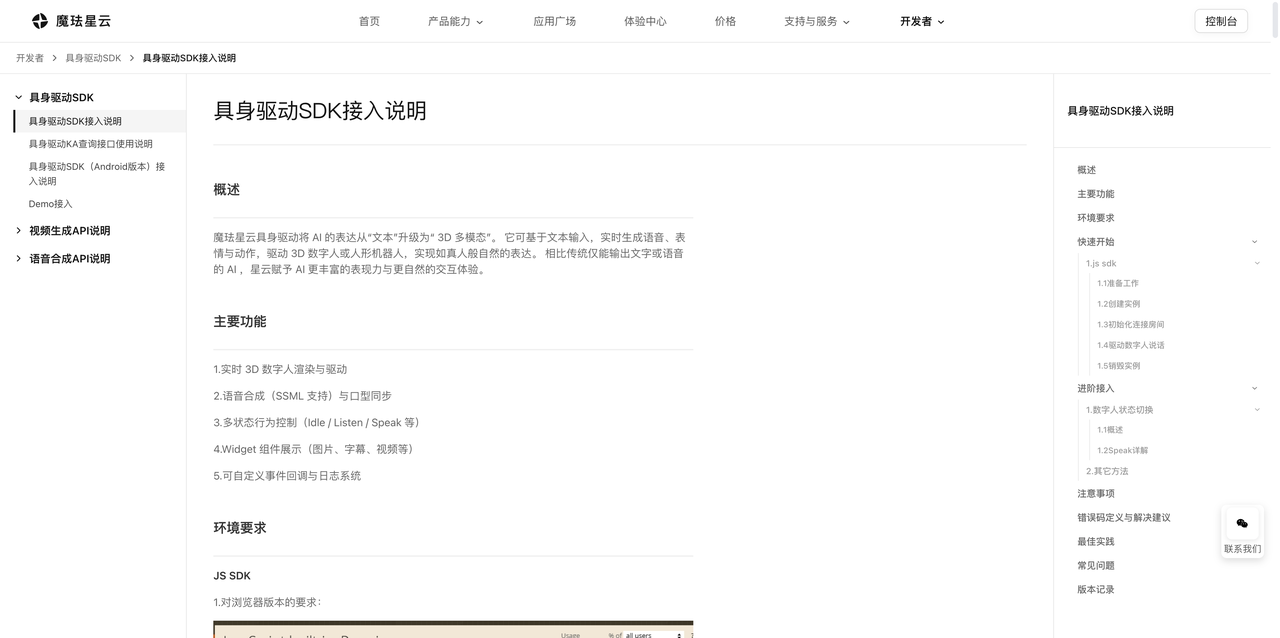This screenshot has height=638, width=1280.
Task: Open 应用广场 in top navigation
Action: (554, 21)
